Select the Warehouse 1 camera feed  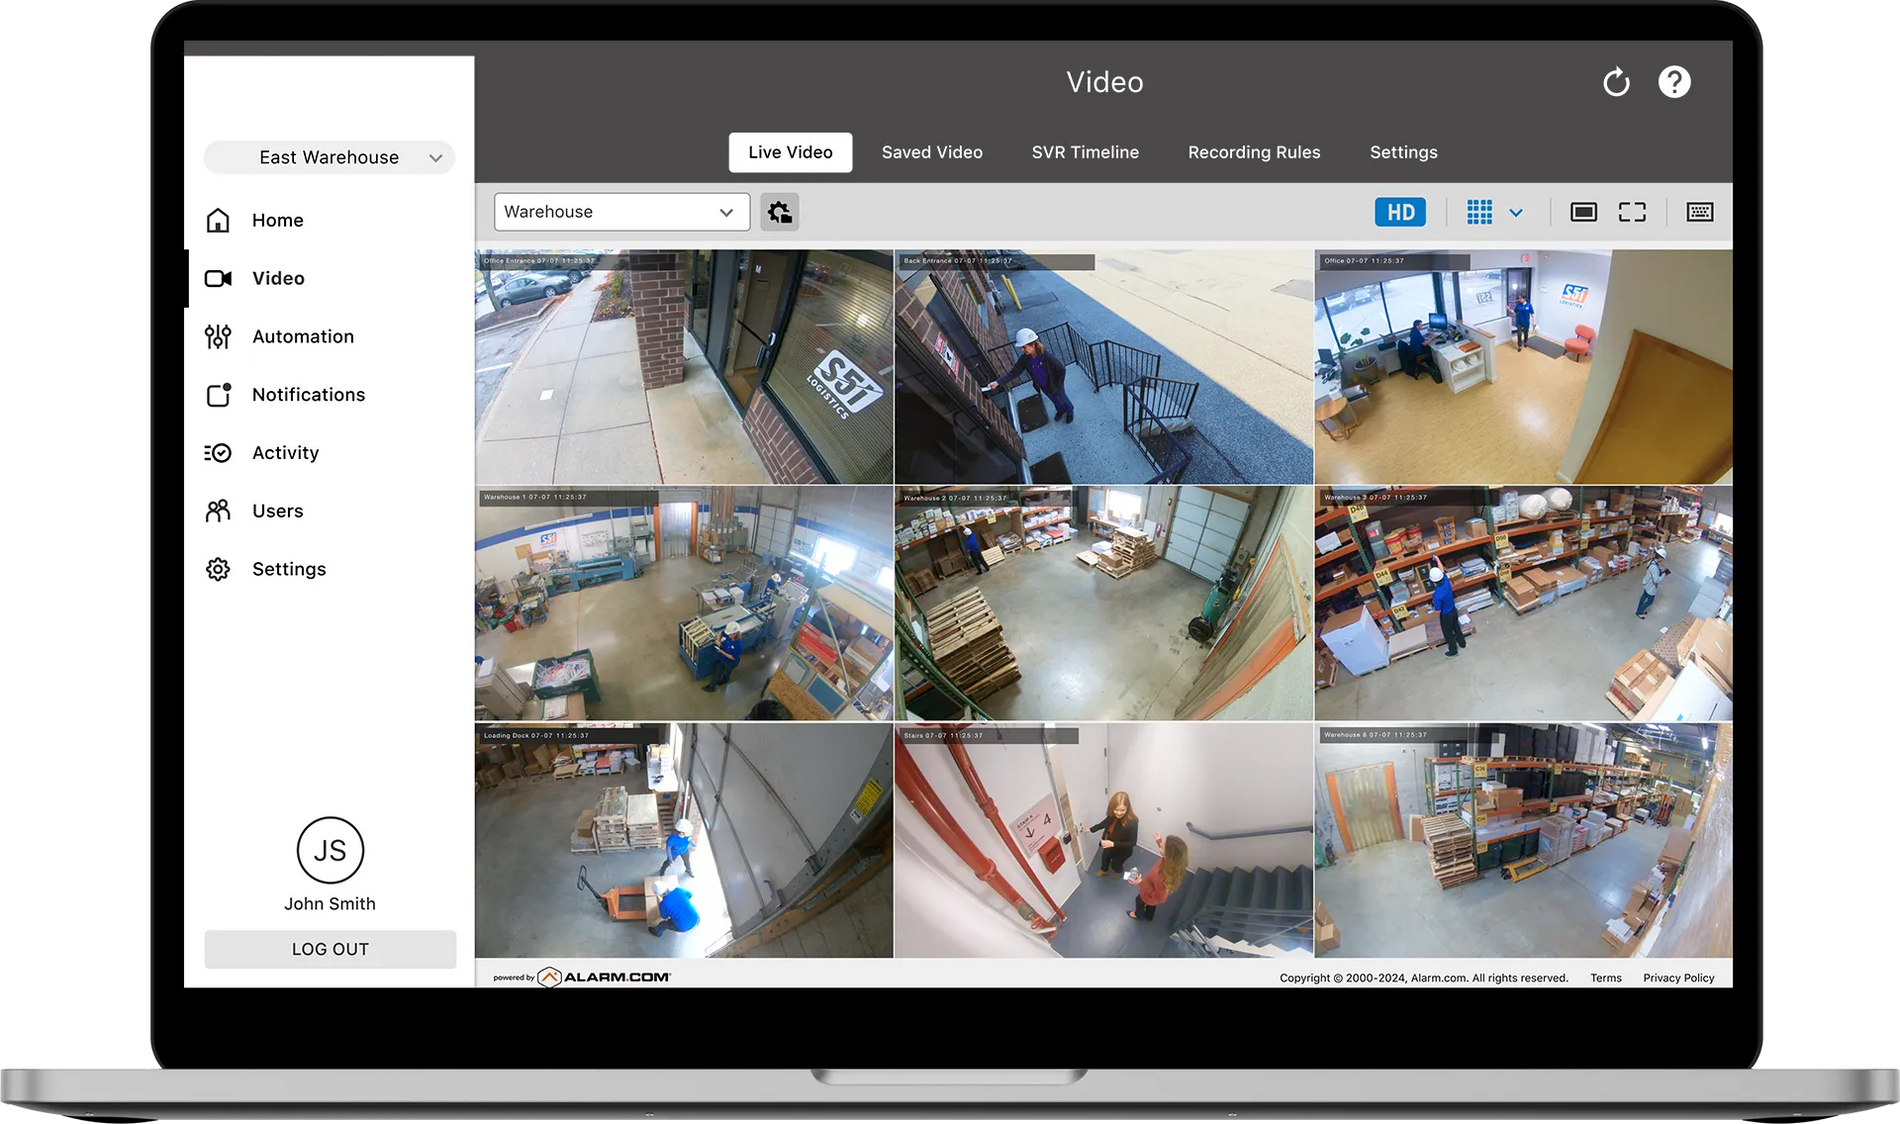684,603
